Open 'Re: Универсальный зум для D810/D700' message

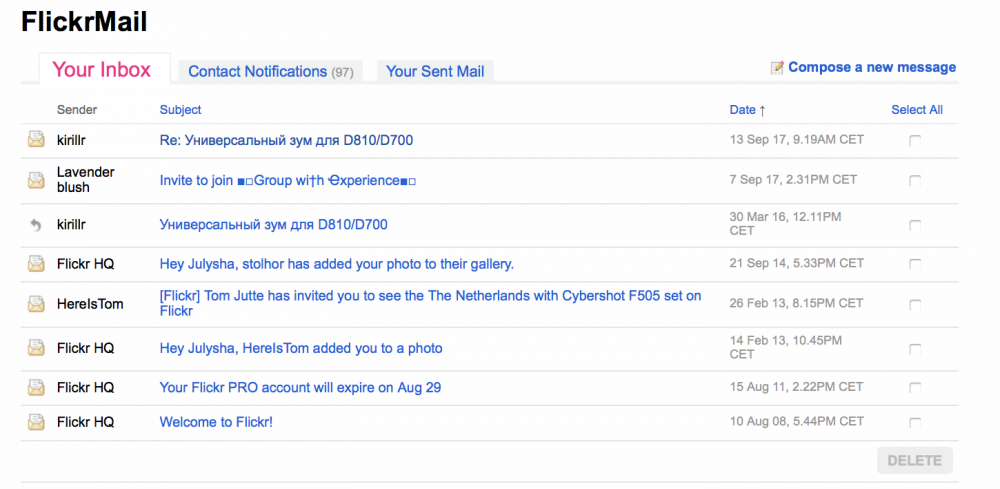coord(286,140)
